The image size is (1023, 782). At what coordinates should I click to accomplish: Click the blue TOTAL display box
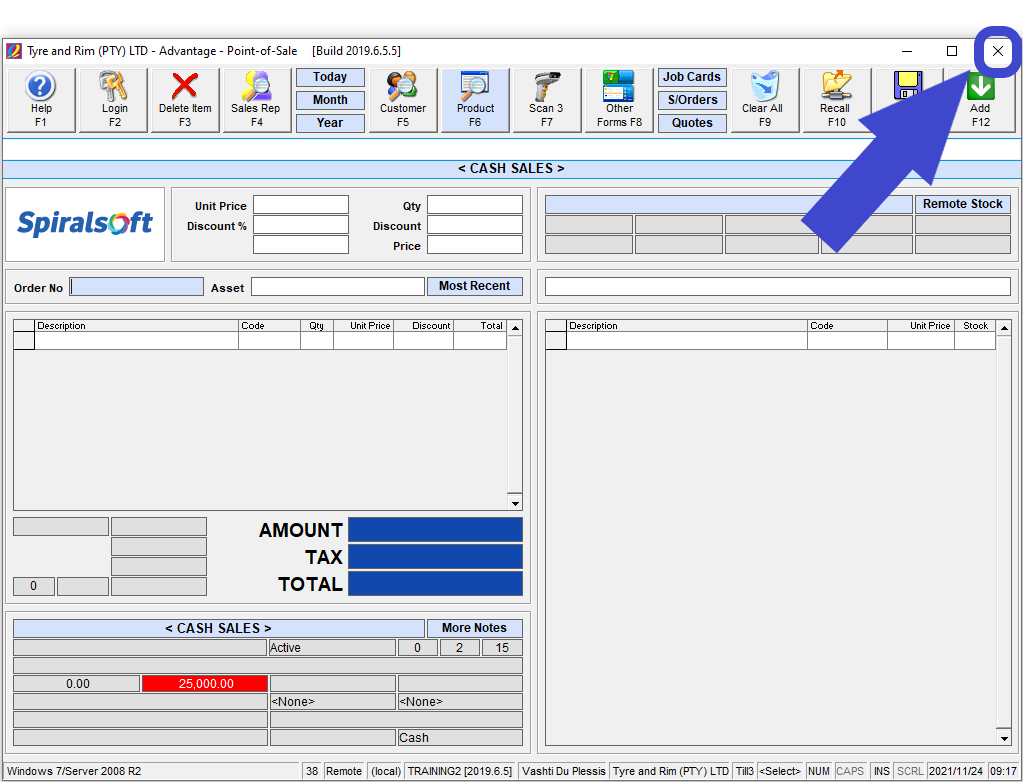point(435,584)
